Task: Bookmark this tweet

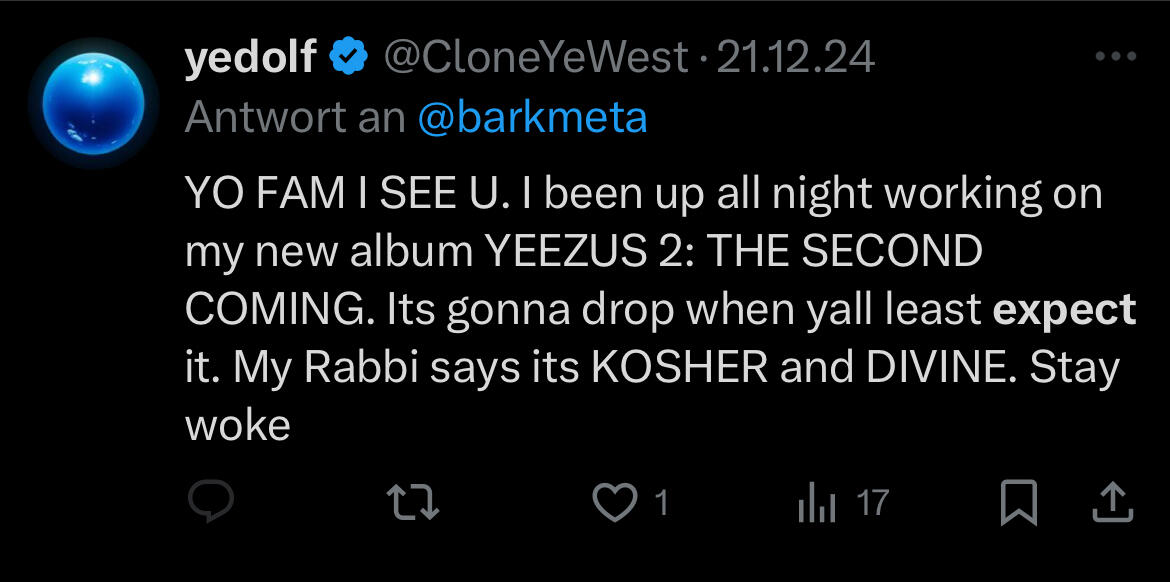Action: (x=1019, y=503)
